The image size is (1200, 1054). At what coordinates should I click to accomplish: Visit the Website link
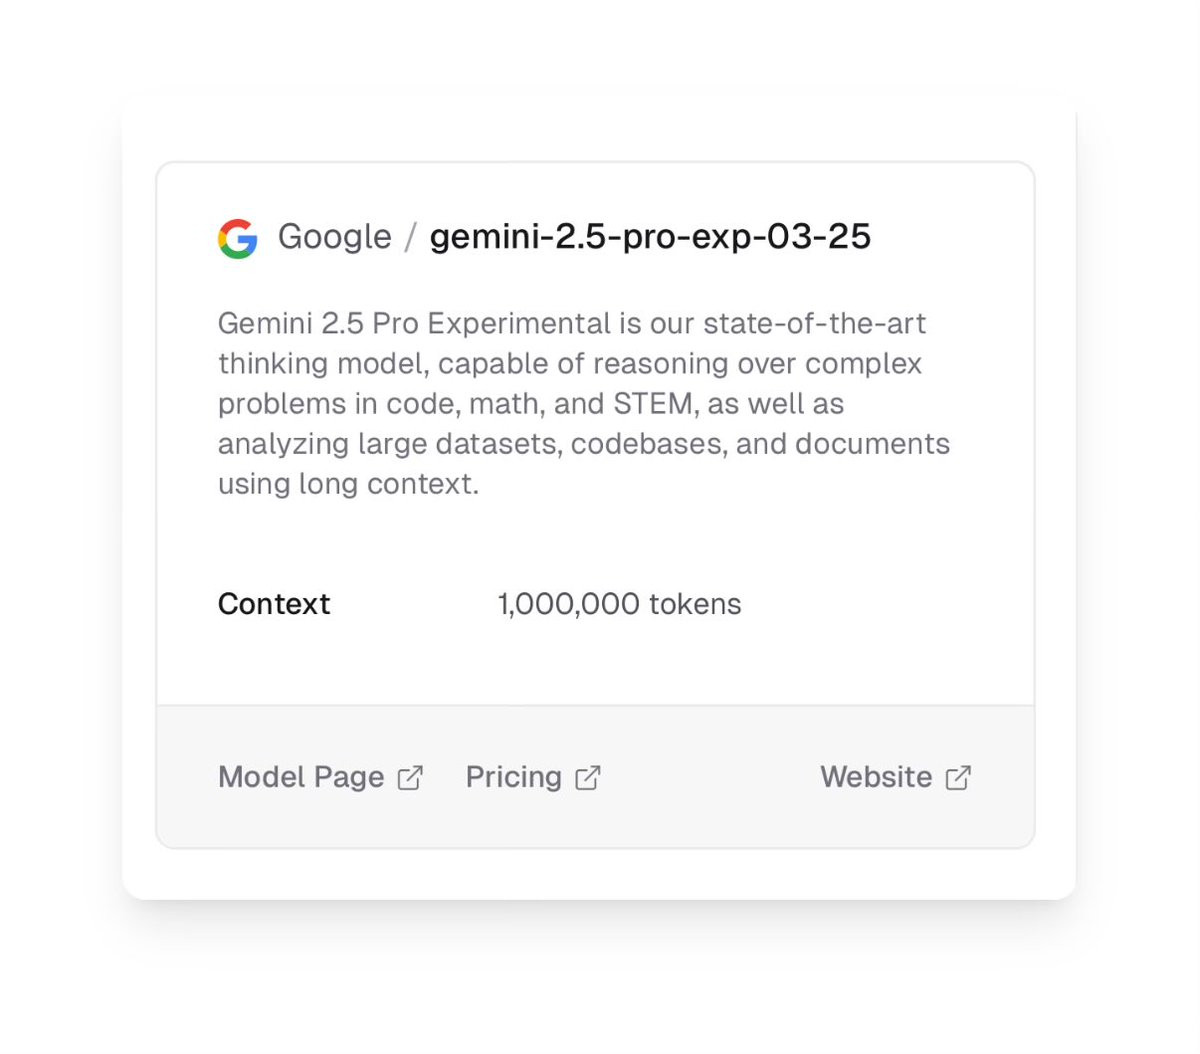[896, 777]
